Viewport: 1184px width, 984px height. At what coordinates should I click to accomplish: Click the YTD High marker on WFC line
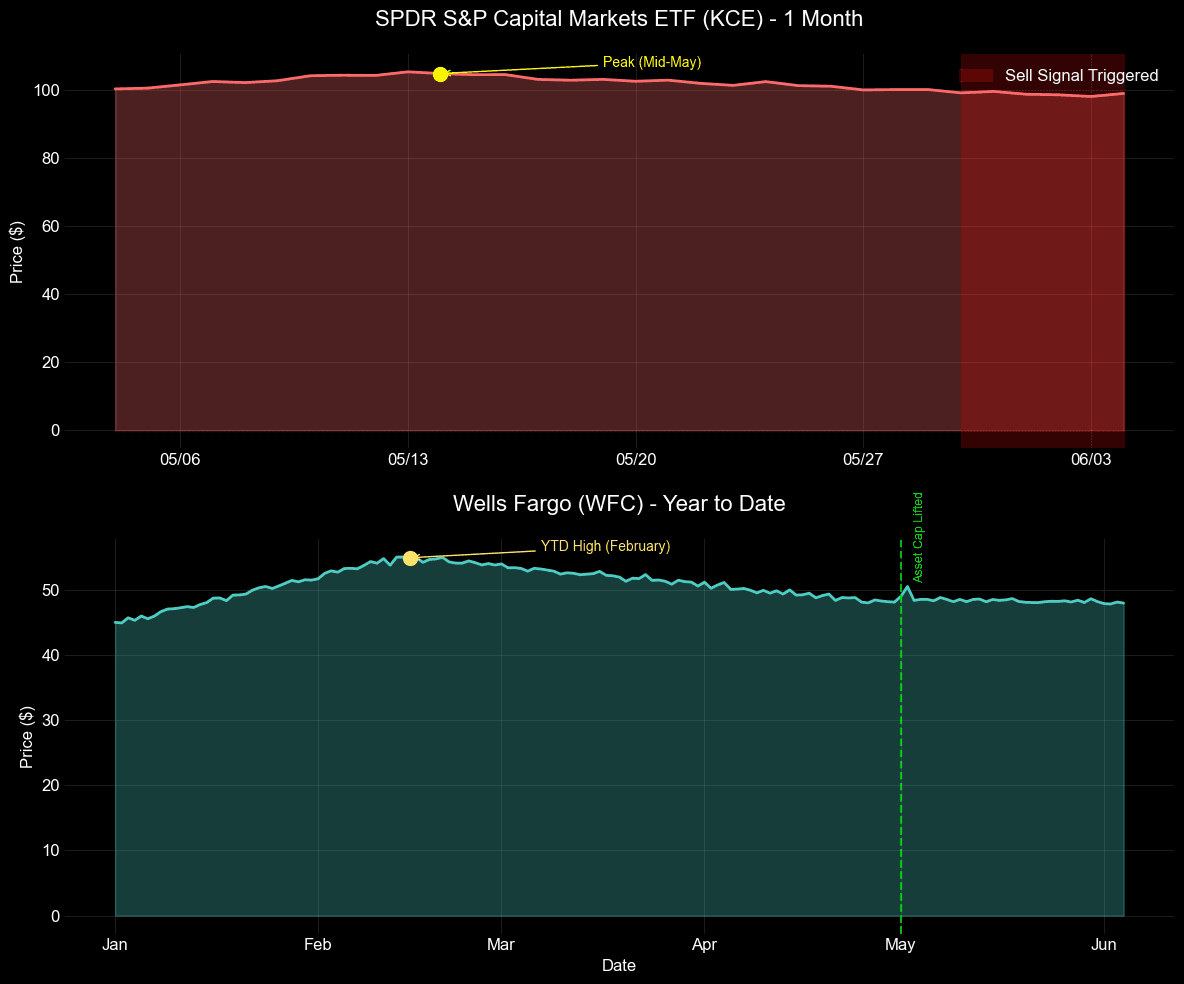pyautogui.click(x=410, y=558)
